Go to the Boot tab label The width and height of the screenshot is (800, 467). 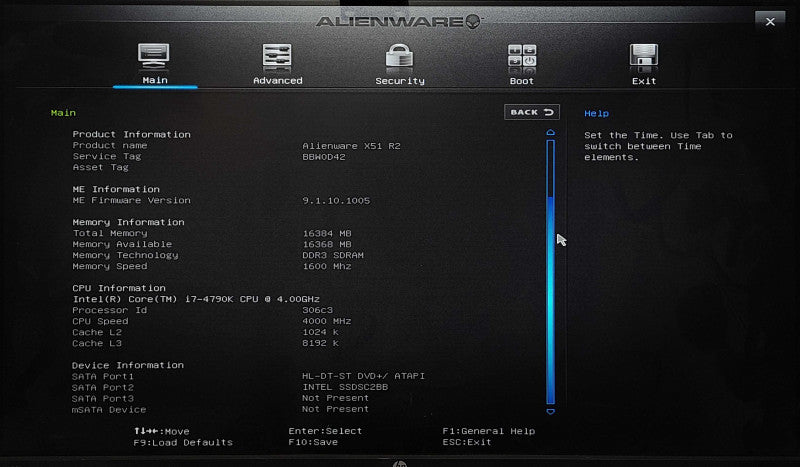coord(521,81)
